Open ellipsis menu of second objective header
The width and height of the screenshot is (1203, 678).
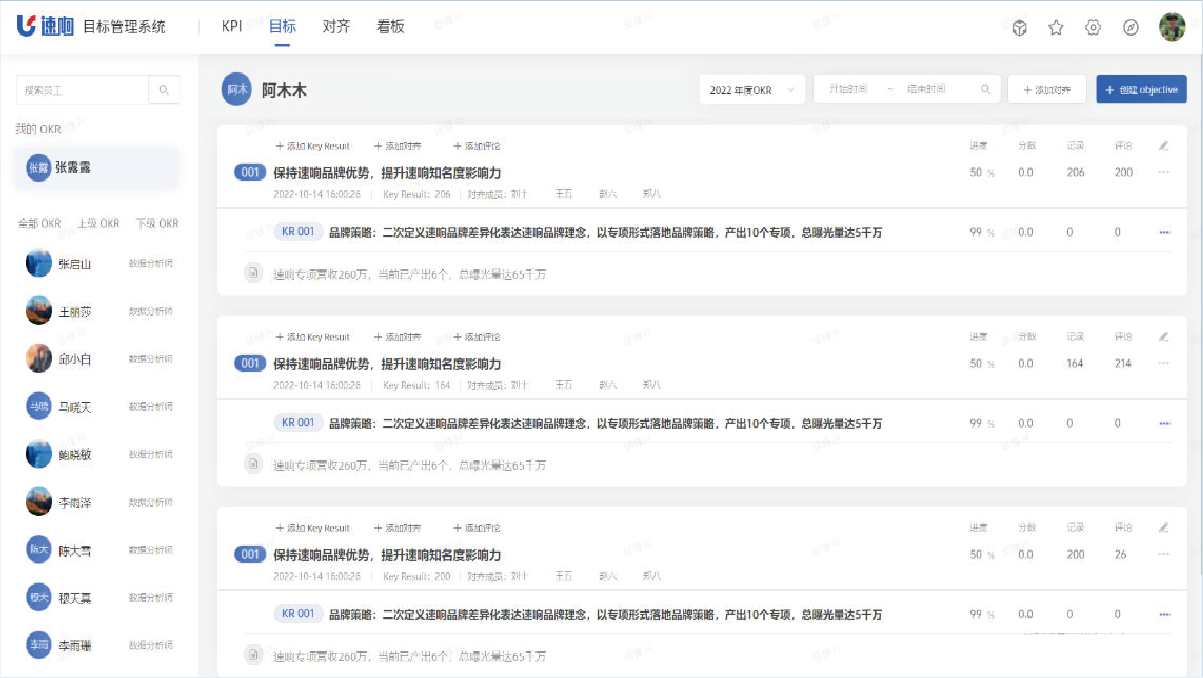point(1163,364)
